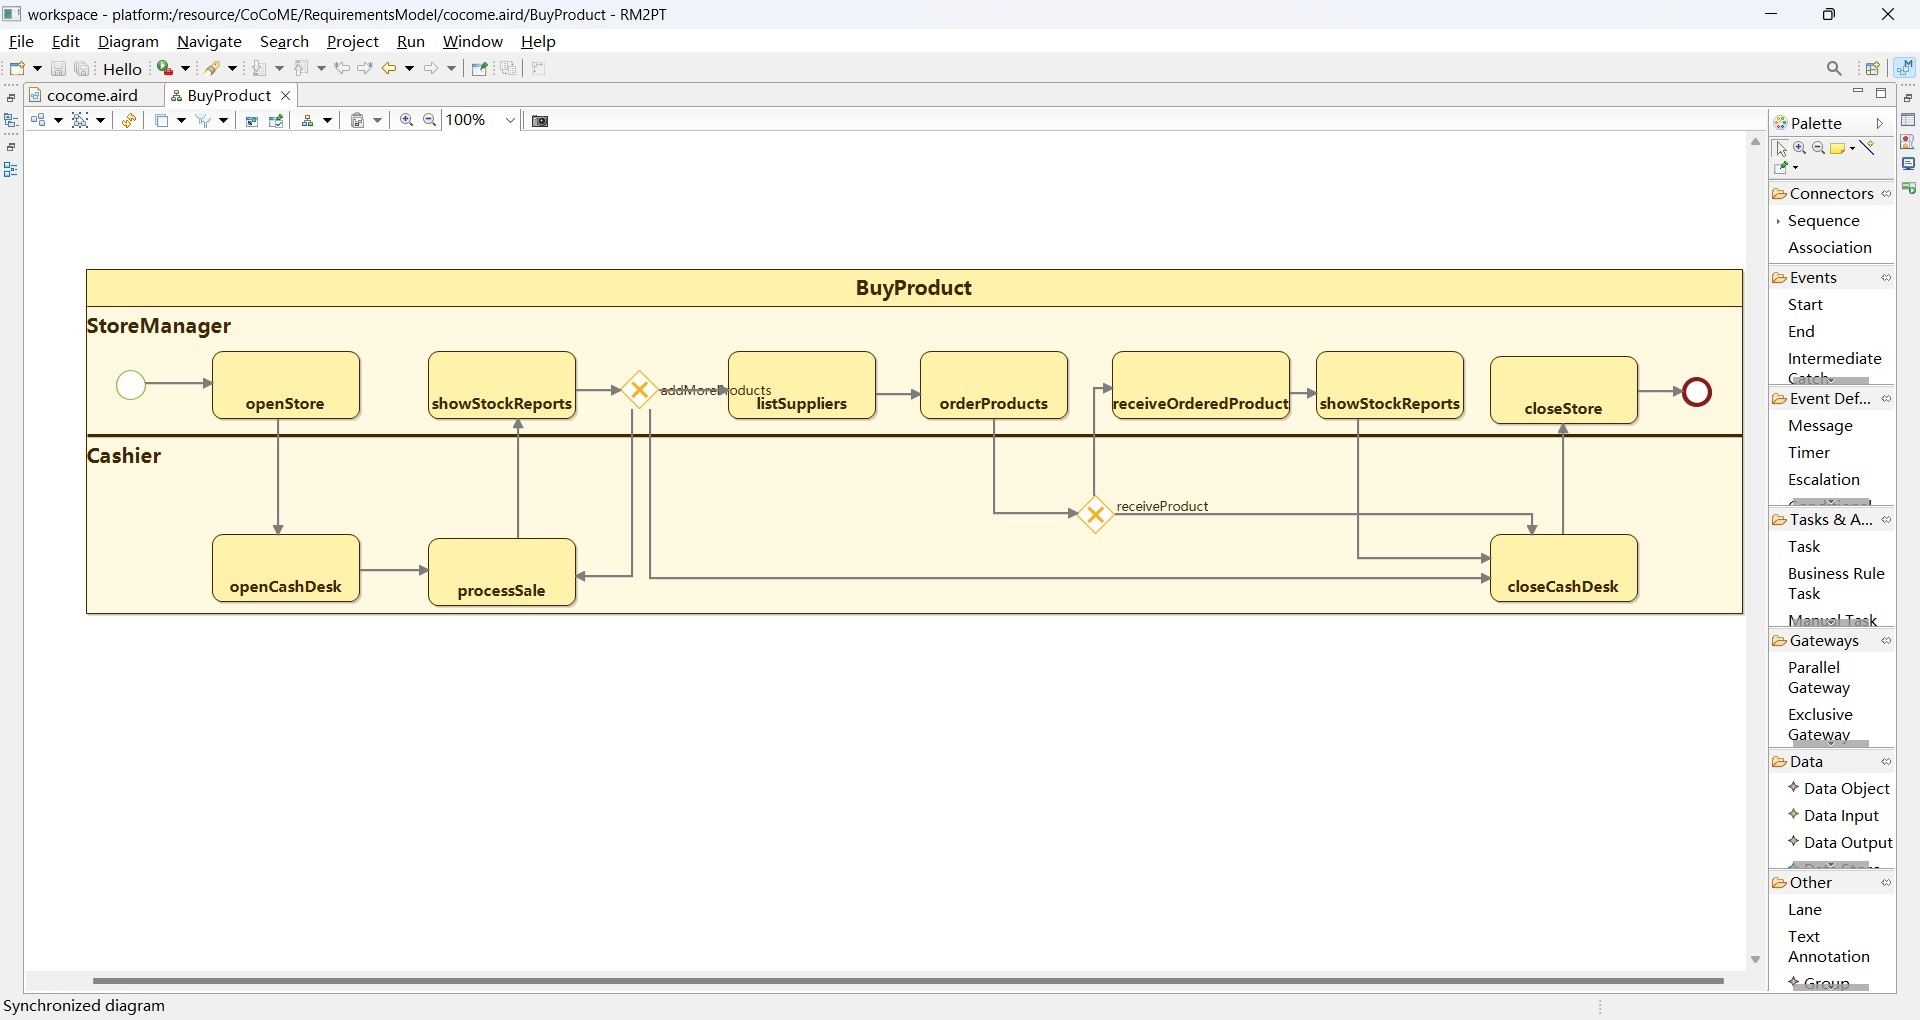
Task: Select Parallel Gateway from the palette
Action: coord(1819,677)
